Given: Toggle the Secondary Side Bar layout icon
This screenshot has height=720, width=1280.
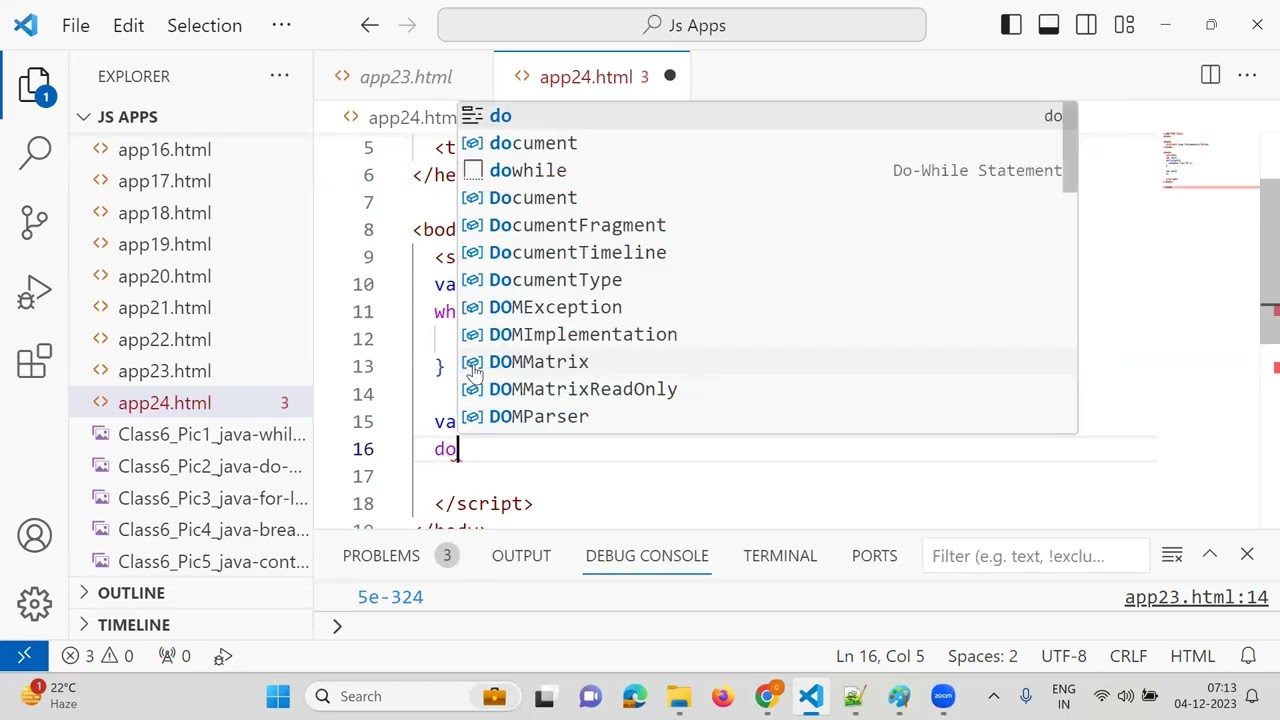Looking at the screenshot, I should [1086, 25].
